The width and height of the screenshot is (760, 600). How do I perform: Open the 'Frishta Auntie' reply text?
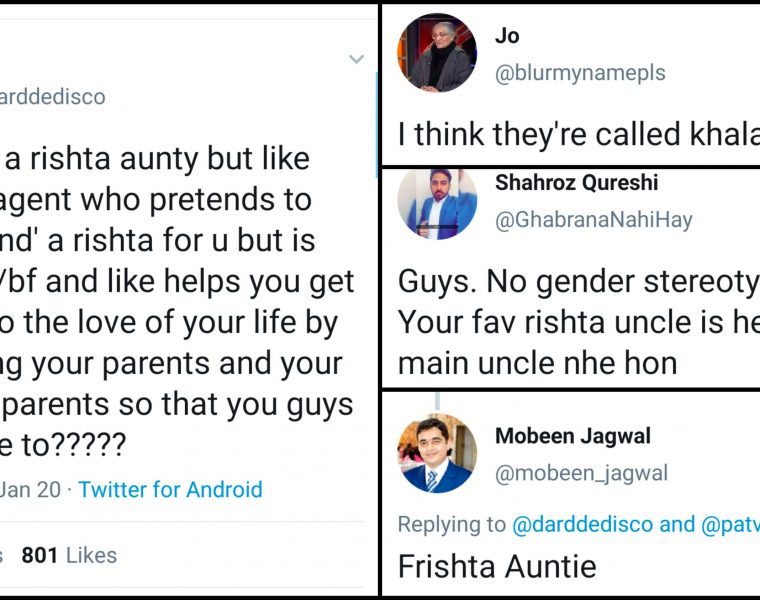pyautogui.click(x=497, y=566)
